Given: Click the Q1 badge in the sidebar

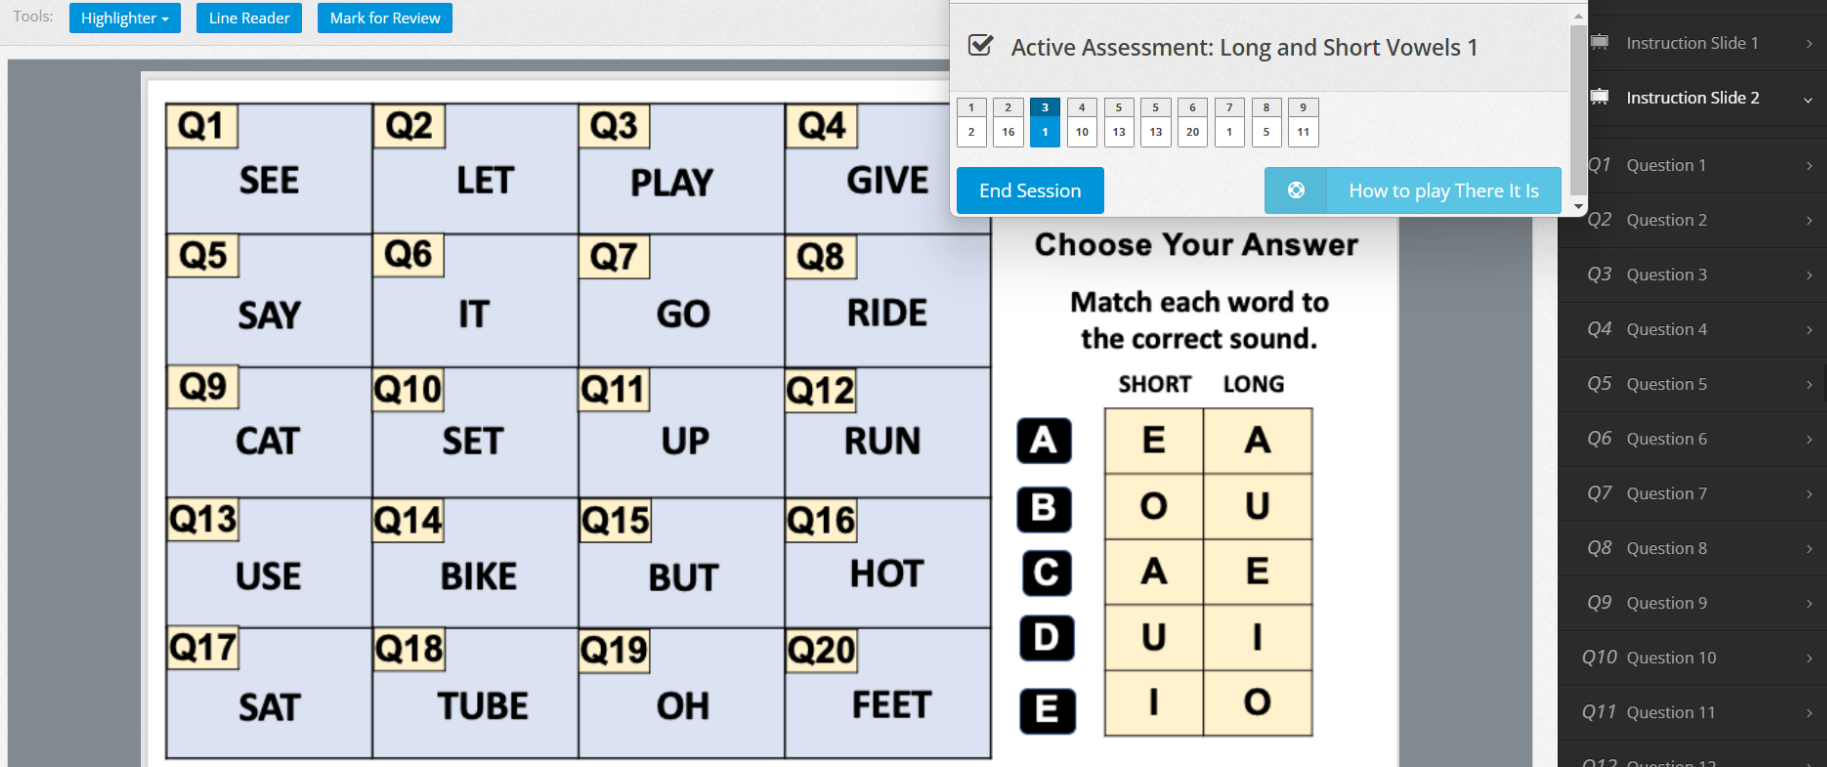Looking at the screenshot, I should point(1599,165).
